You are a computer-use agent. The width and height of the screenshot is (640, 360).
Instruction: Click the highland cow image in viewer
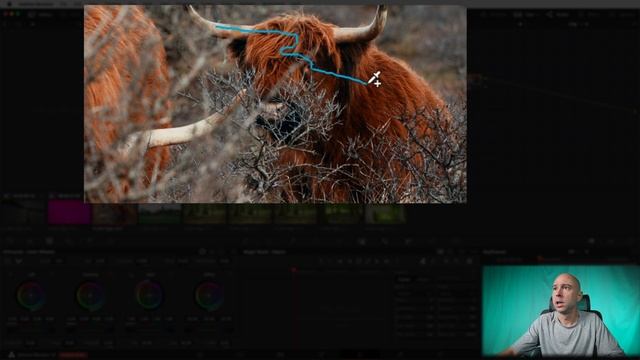click(x=275, y=104)
